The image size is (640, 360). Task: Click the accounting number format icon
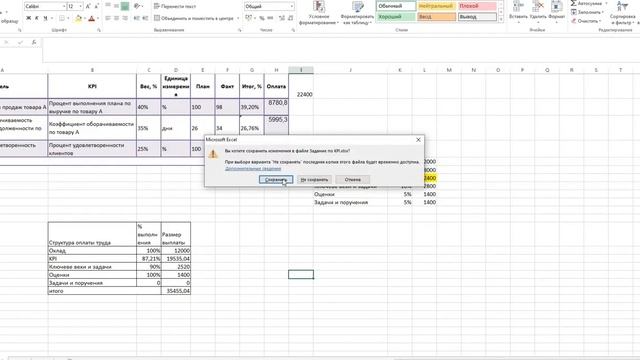pos(248,18)
